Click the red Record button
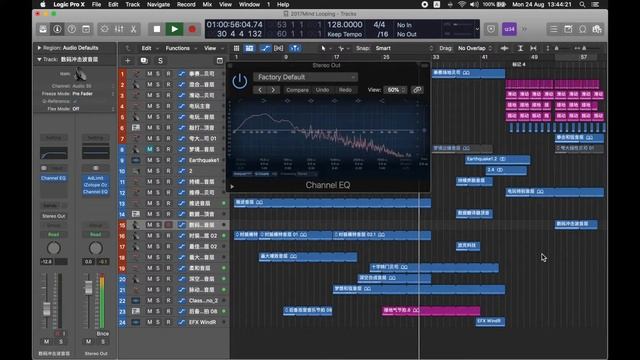Image resolution: width=640 pixels, height=360 pixels. pos(192,29)
